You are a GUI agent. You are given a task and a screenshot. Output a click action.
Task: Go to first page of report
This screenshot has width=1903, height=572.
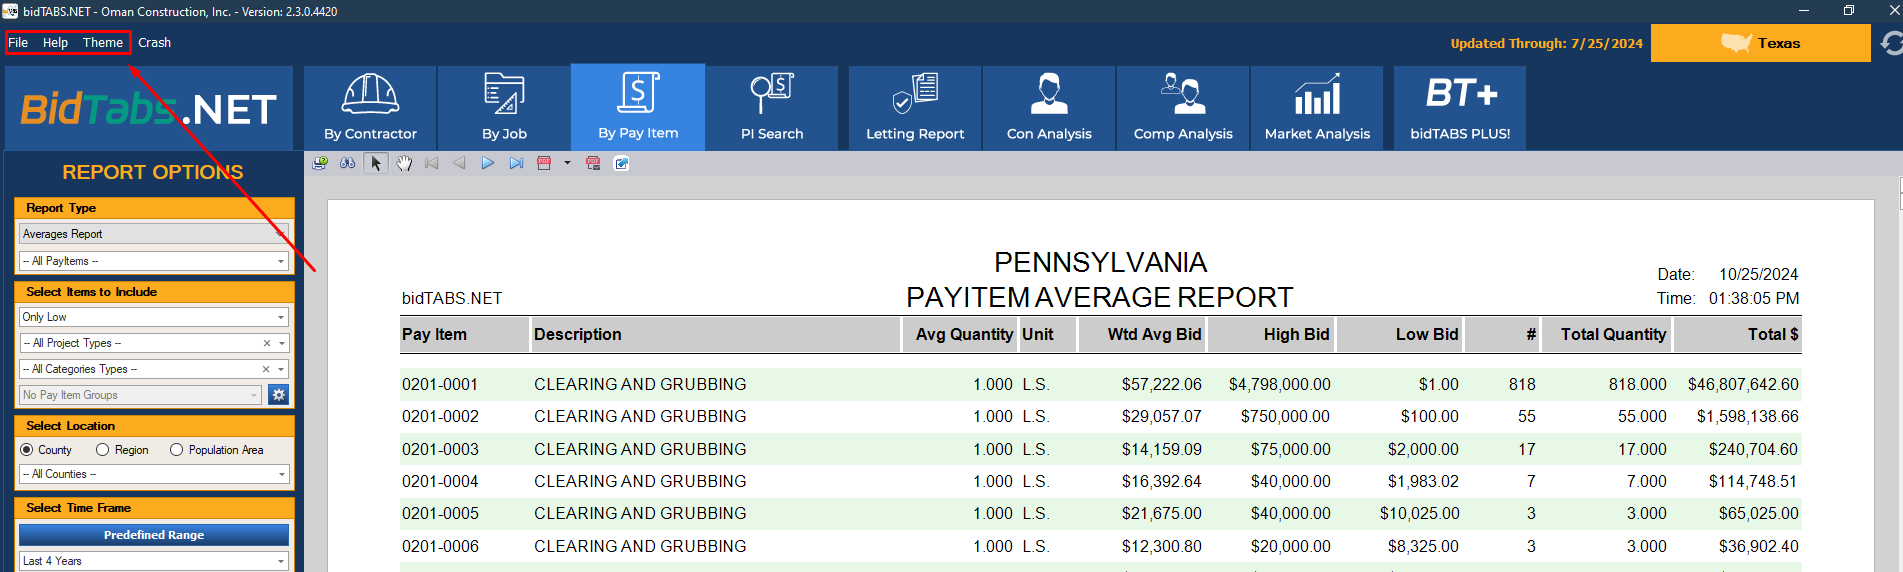(x=432, y=163)
